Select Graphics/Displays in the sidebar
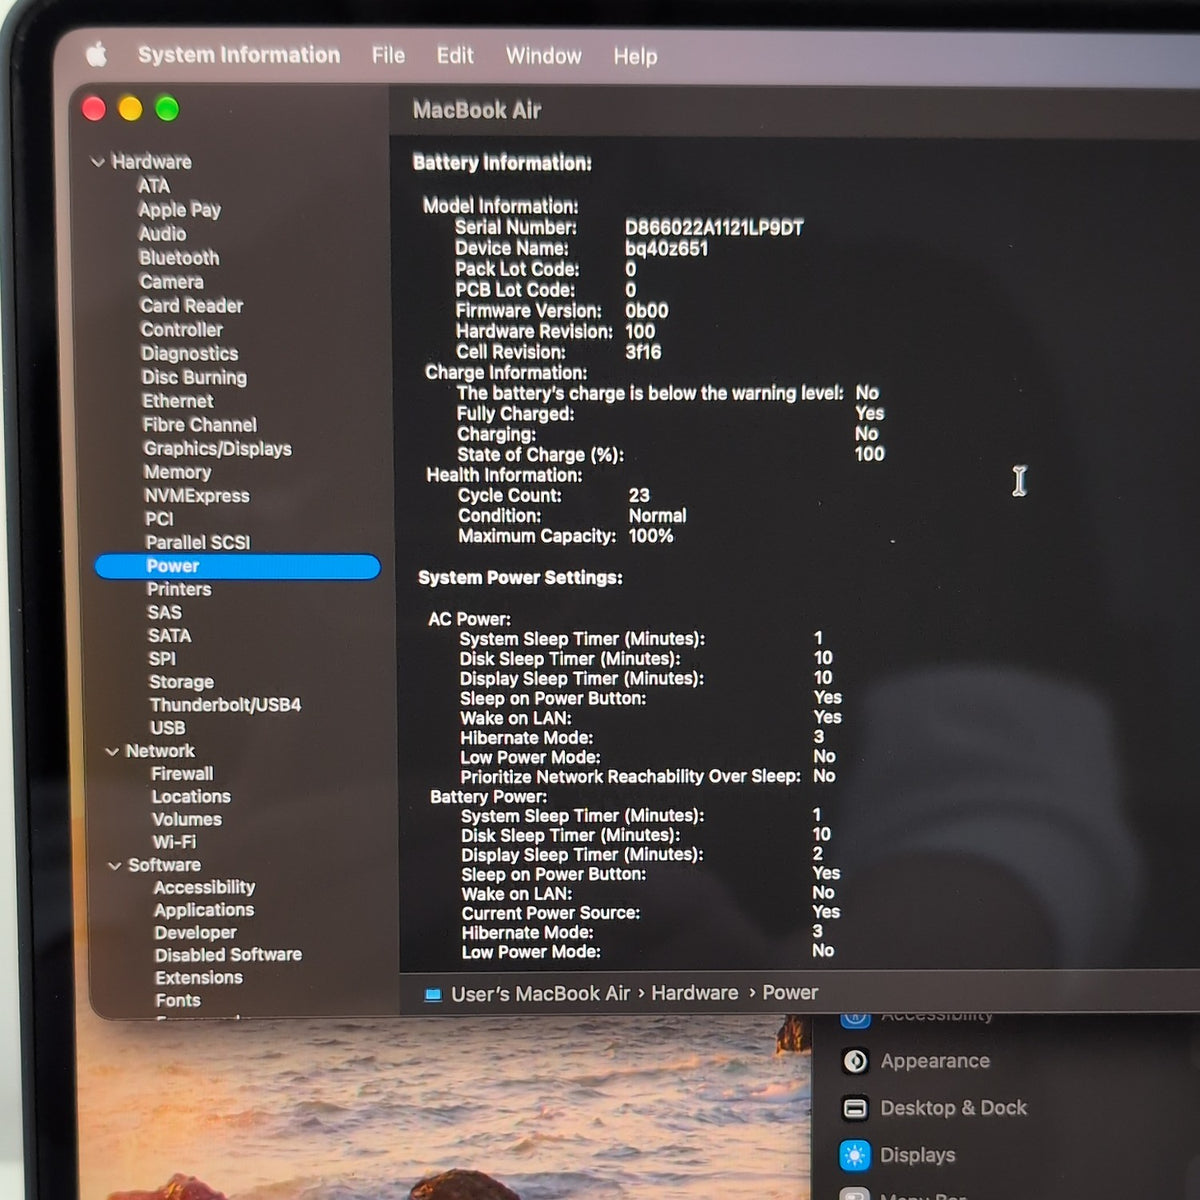1200x1200 pixels. tap(217, 449)
